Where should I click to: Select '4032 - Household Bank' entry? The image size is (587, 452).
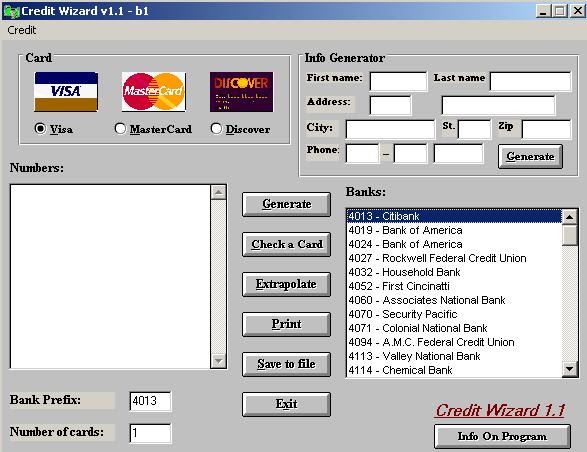point(454,272)
